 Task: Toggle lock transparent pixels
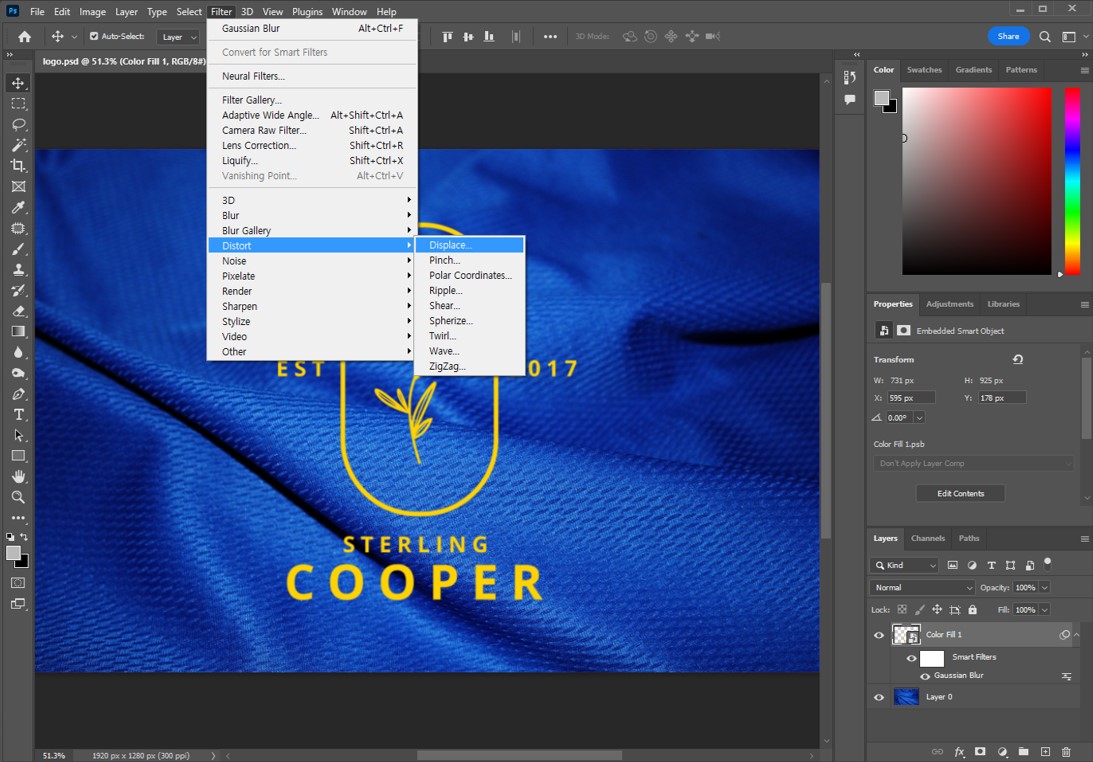(902, 609)
